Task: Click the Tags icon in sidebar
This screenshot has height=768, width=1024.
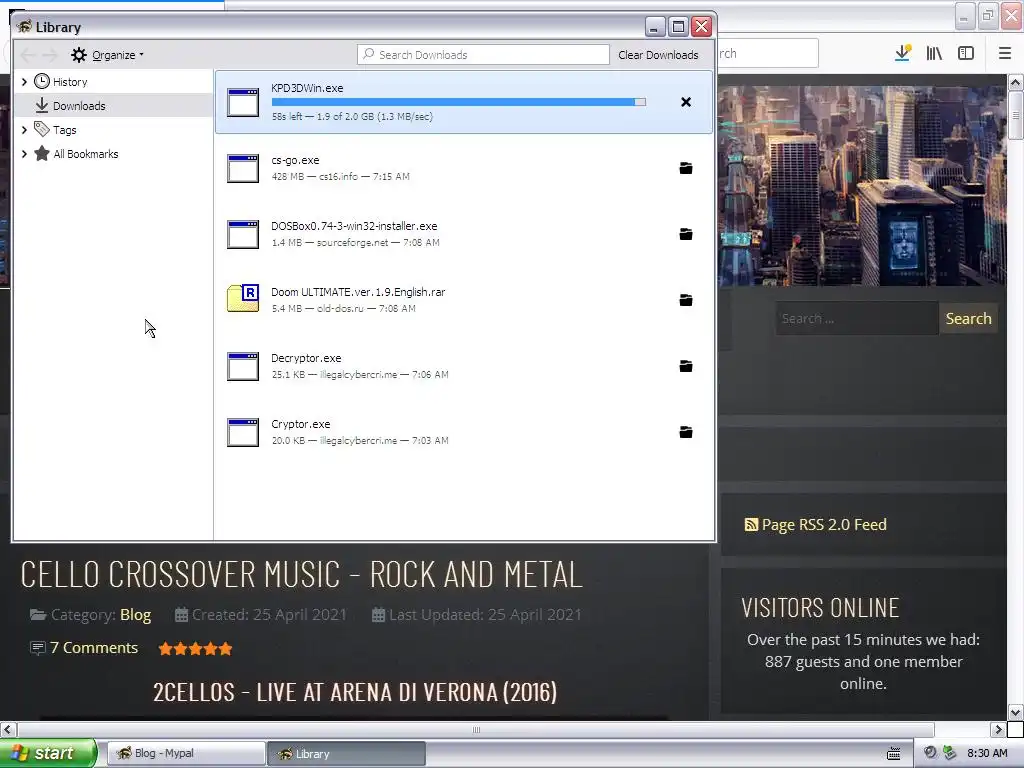Action: click(42, 129)
